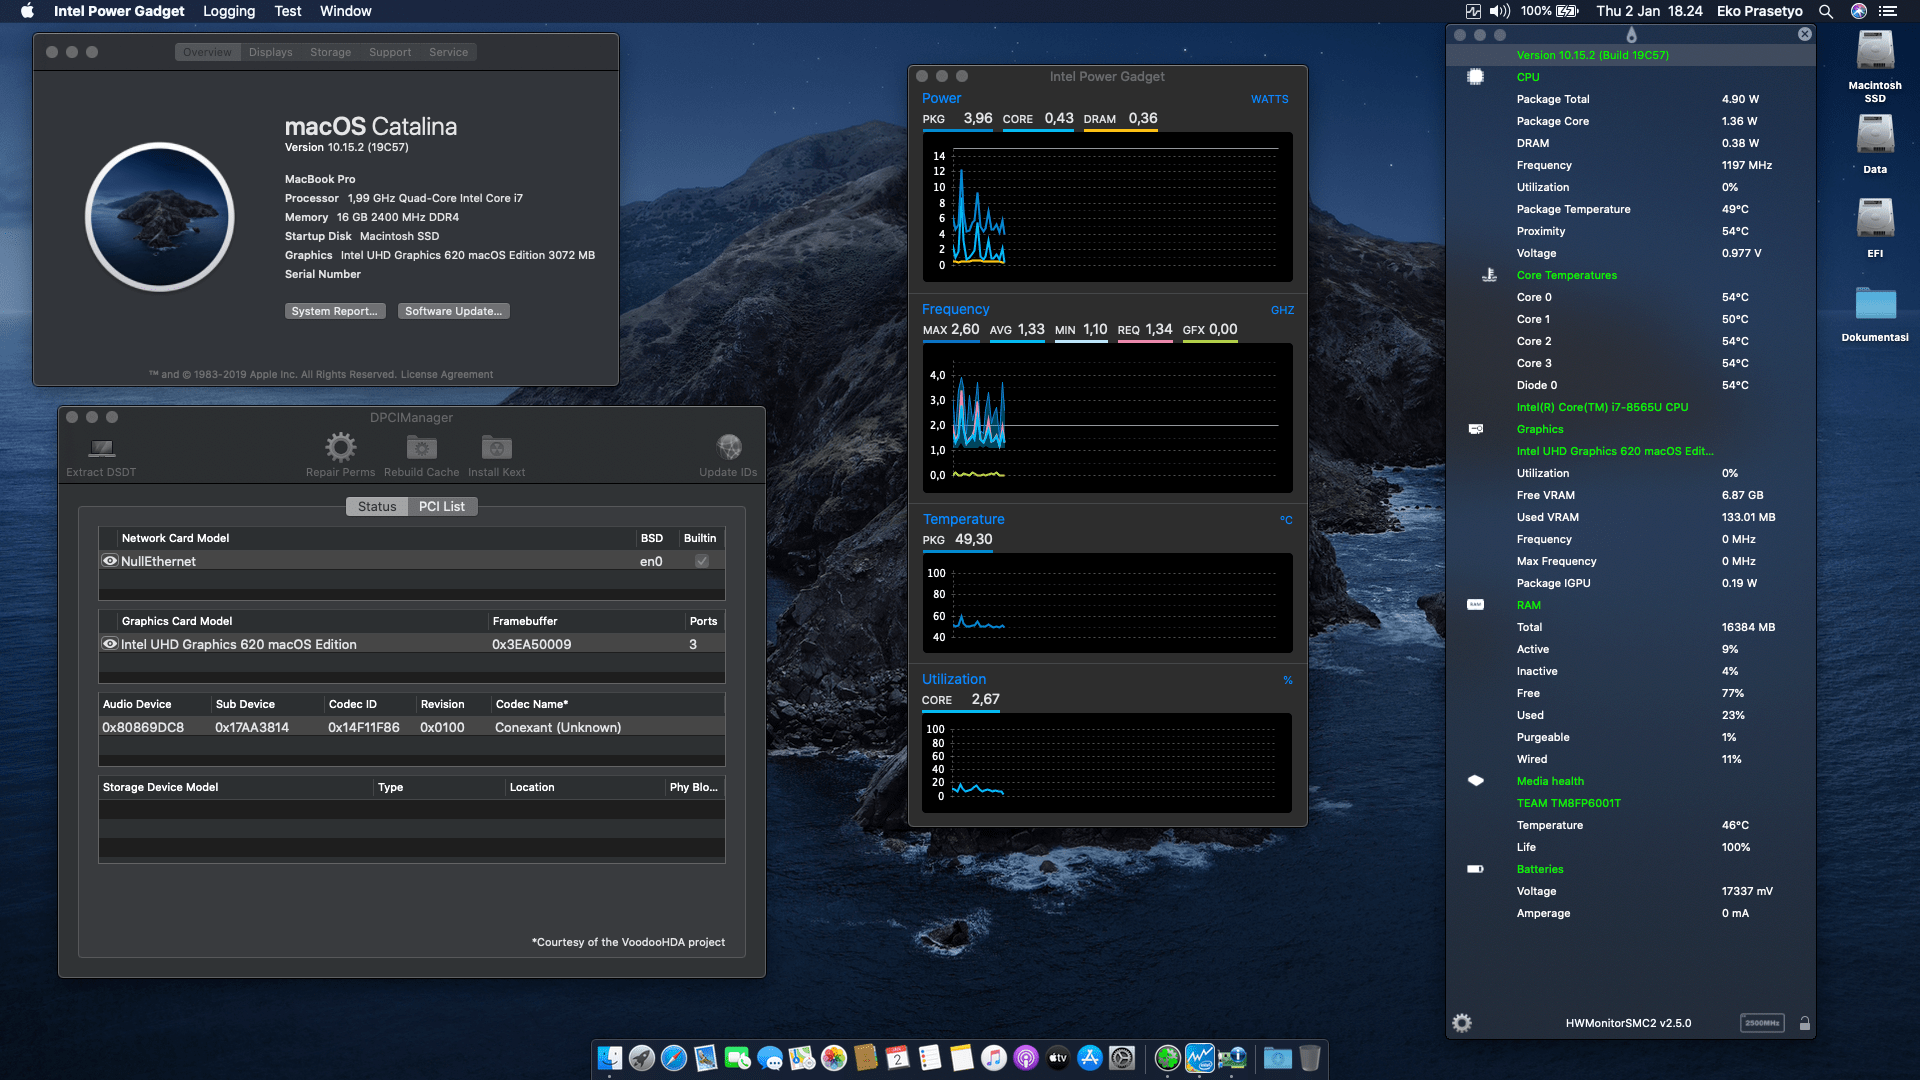
Task: Open the Test menu in menu bar
Action: click(288, 11)
